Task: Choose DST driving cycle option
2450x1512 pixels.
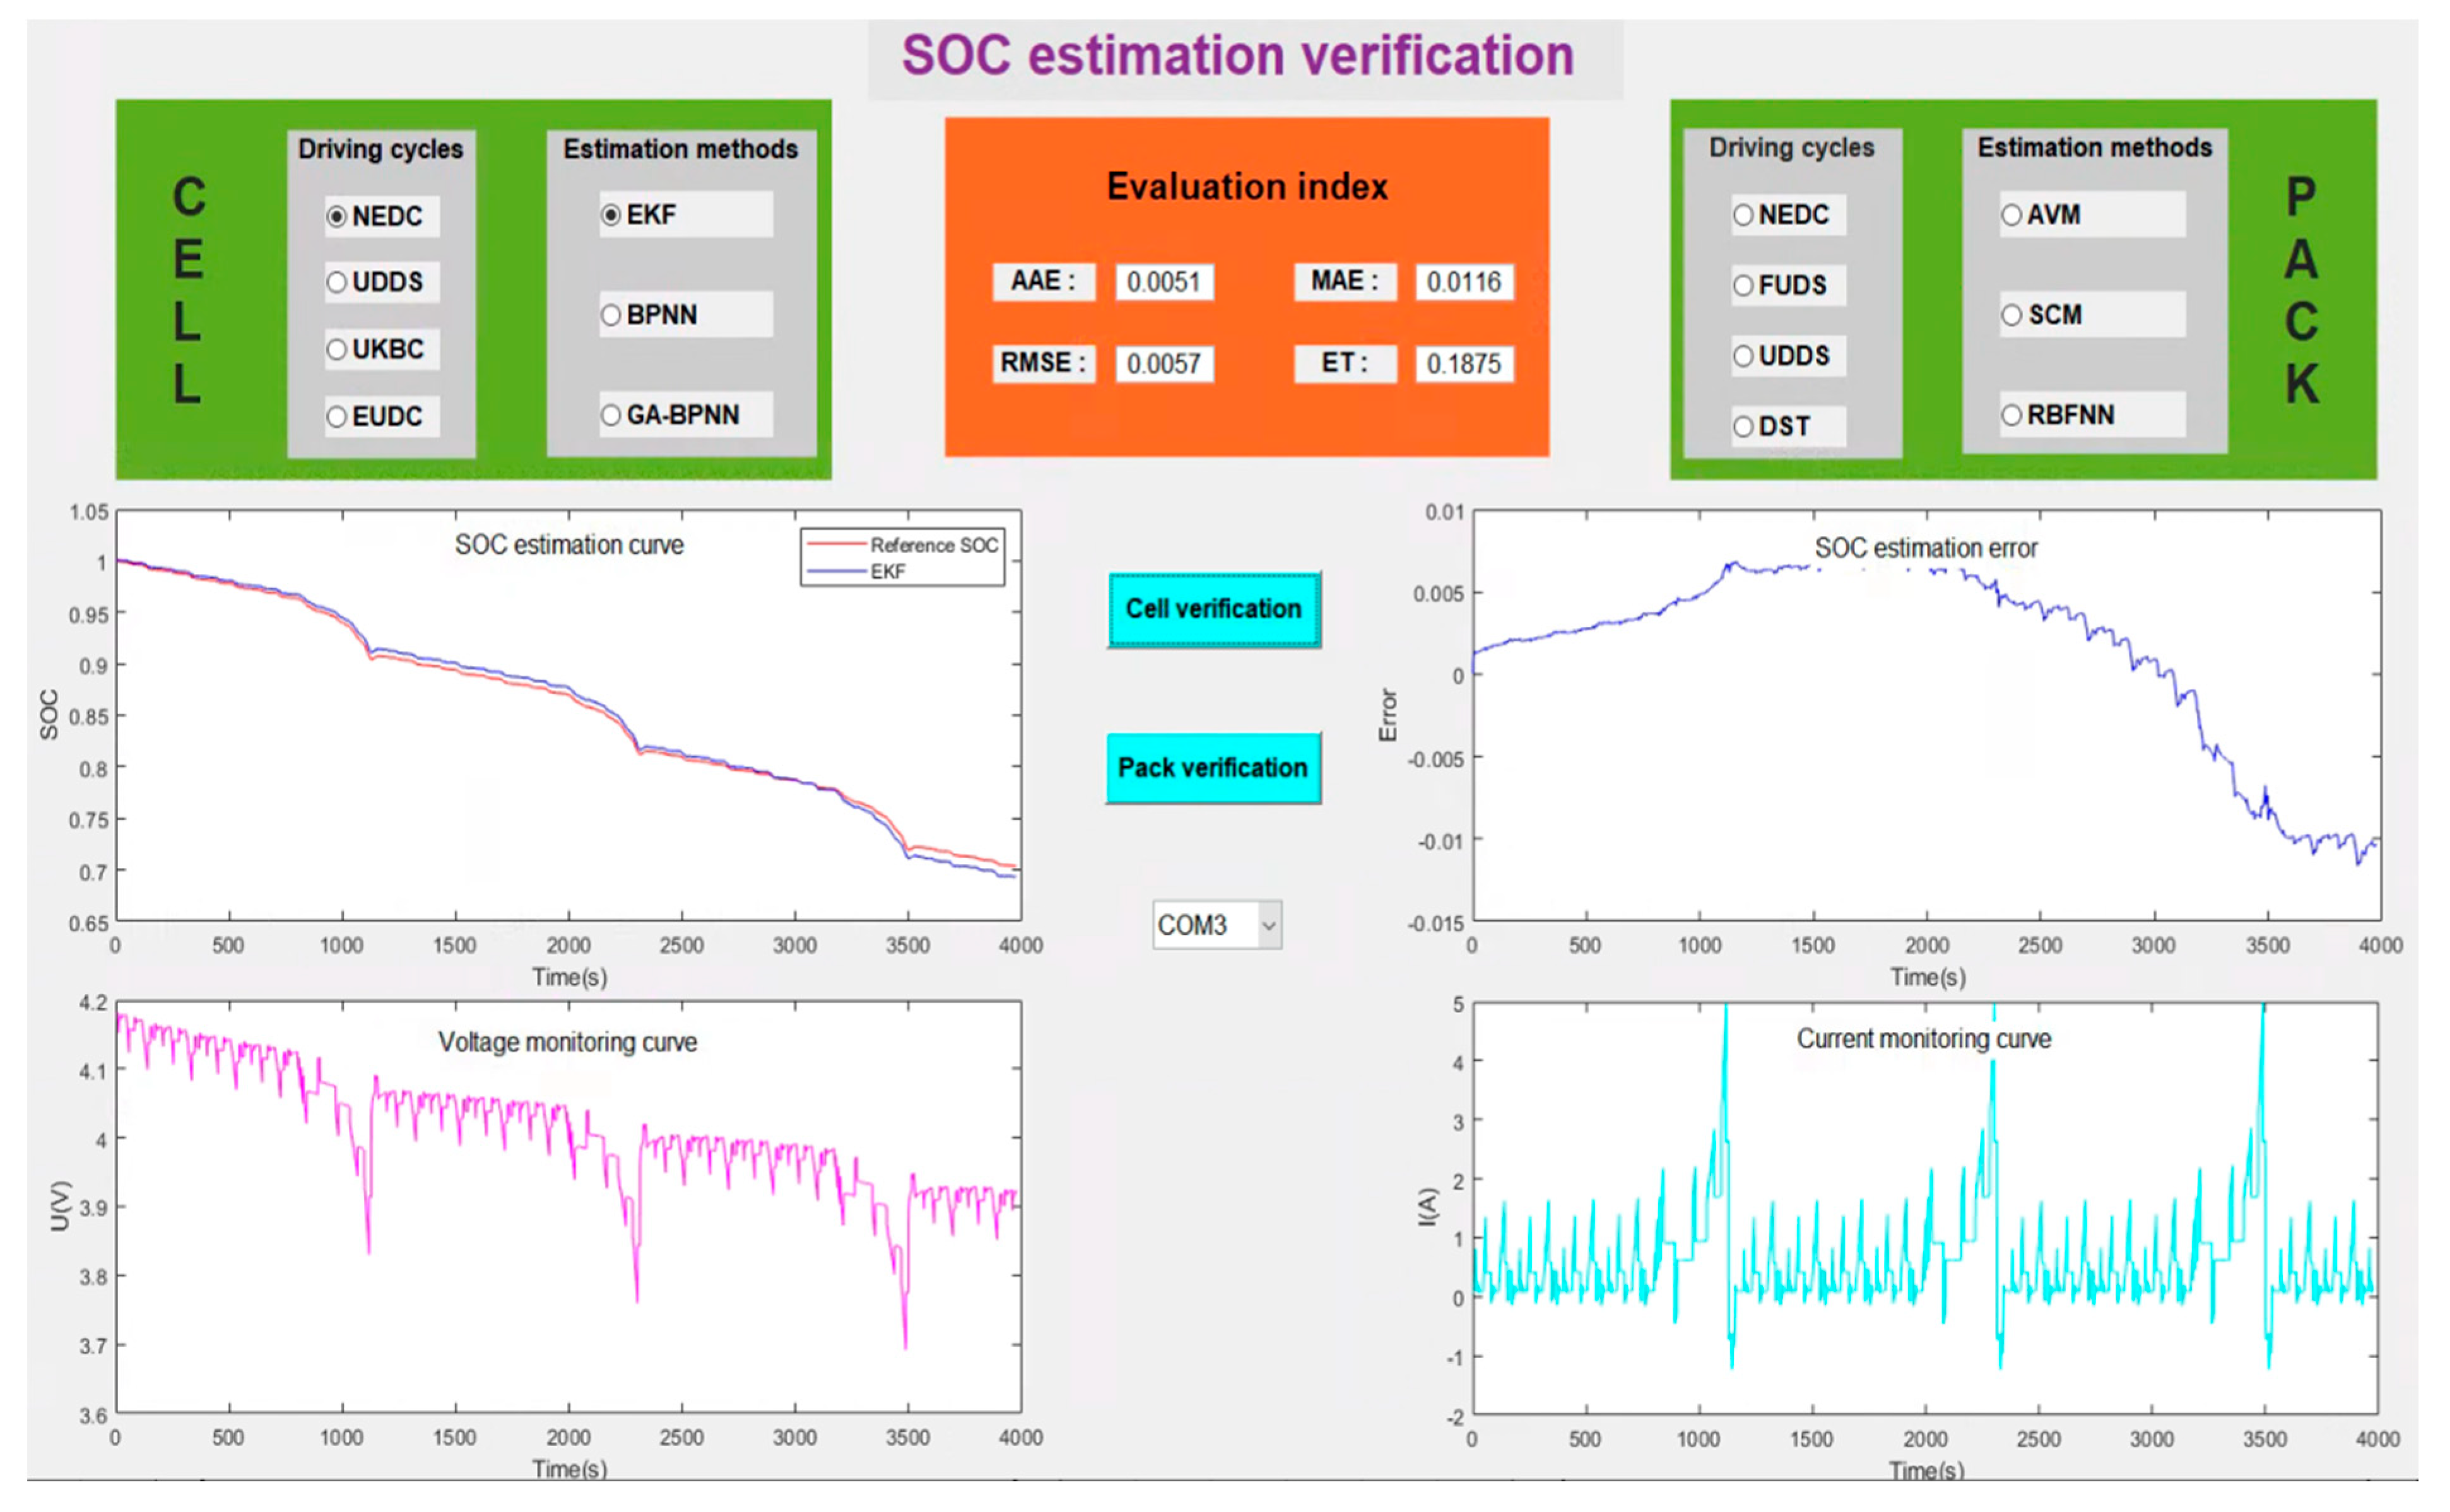Action: coord(1743,427)
